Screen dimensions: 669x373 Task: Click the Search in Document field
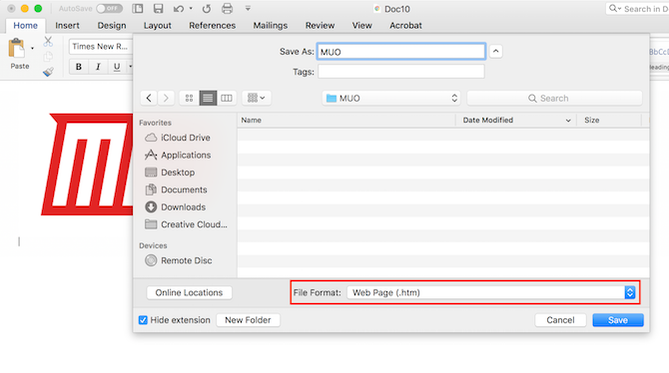(637, 9)
